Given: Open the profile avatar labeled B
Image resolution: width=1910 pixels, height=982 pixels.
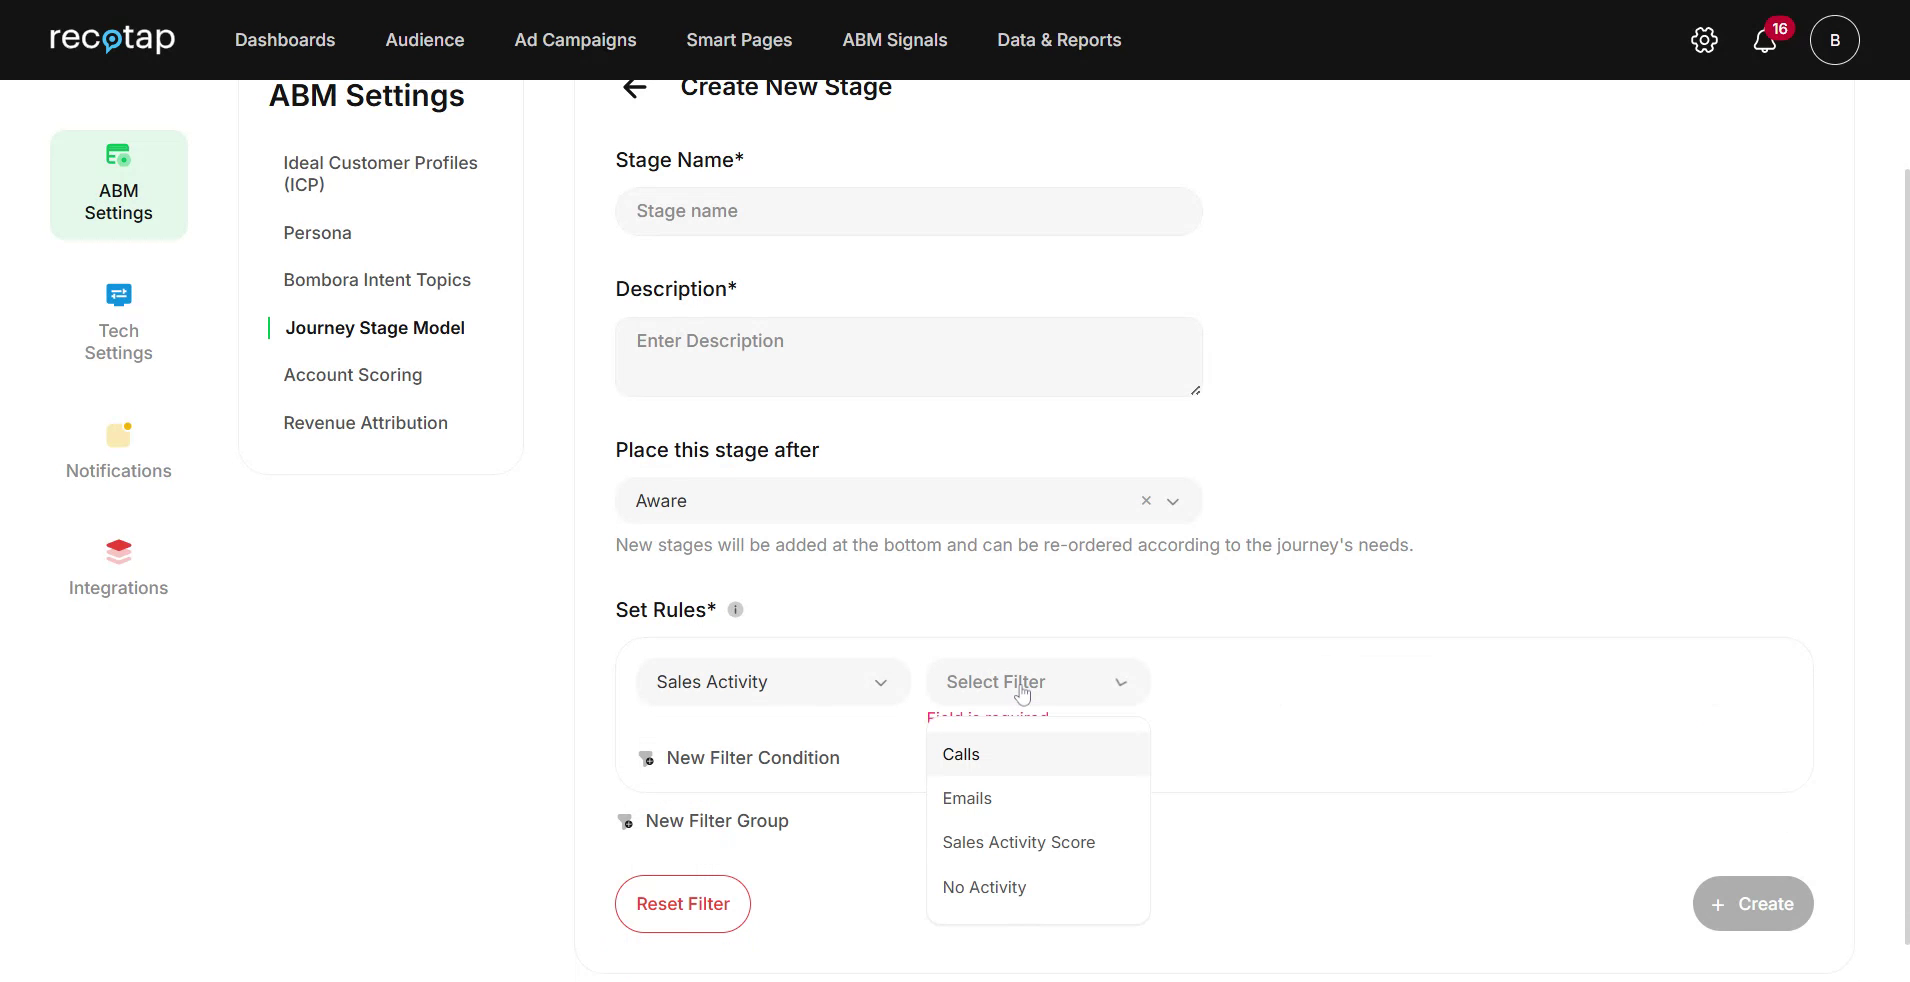Looking at the screenshot, I should pyautogui.click(x=1834, y=40).
